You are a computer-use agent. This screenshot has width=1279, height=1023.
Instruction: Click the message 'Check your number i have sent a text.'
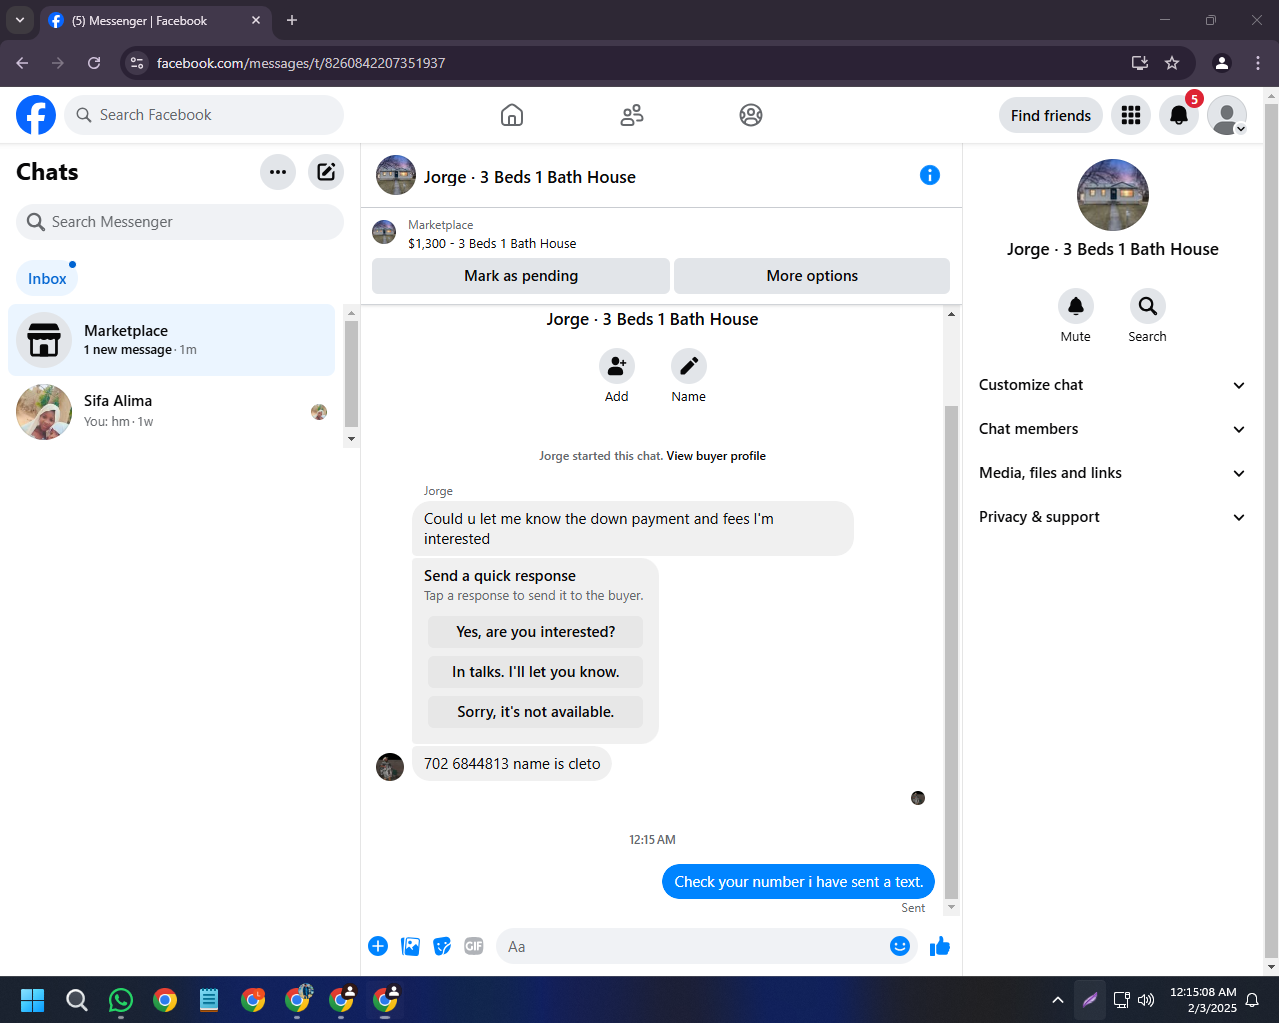click(799, 882)
